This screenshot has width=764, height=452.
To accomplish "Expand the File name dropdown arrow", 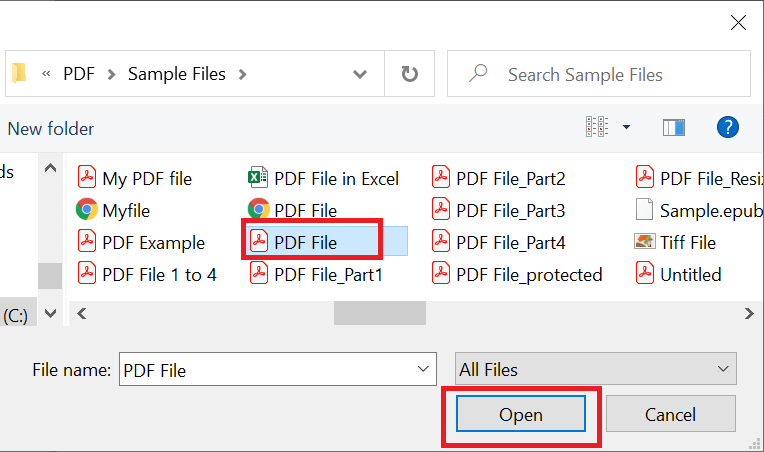I will point(423,369).
